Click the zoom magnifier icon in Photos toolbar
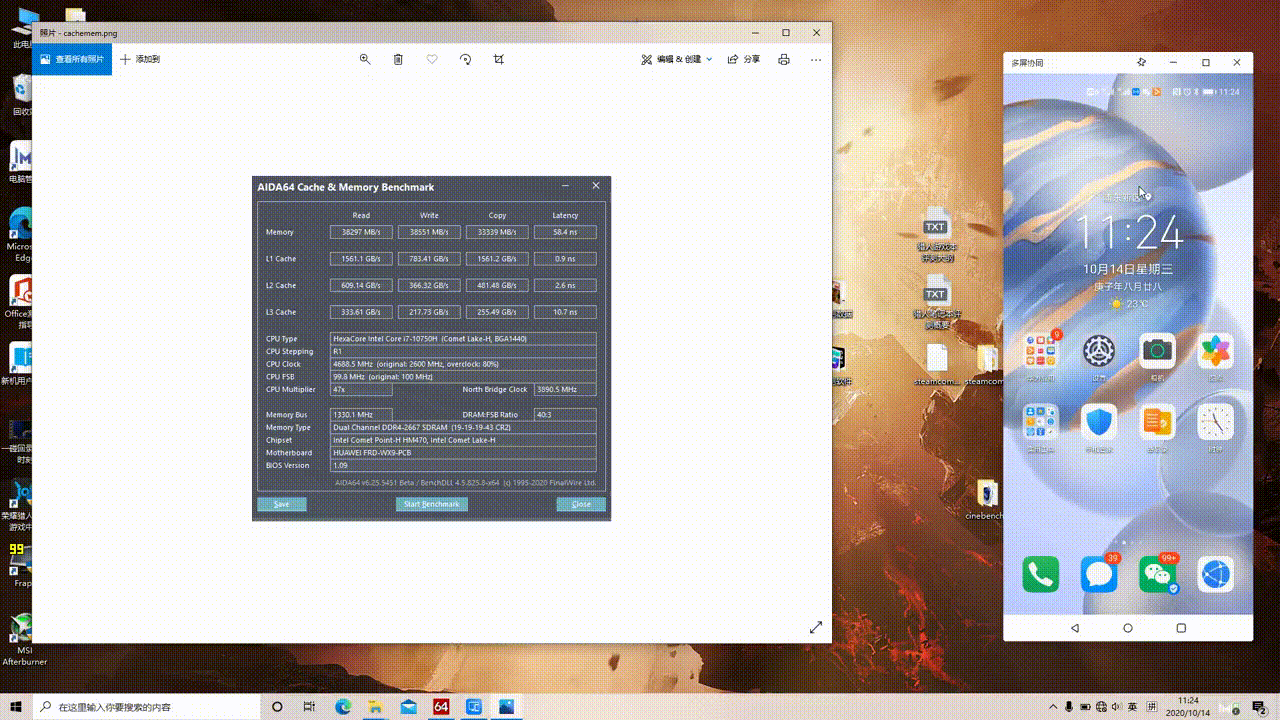This screenshot has height=720, width=1280. point(365,60)
